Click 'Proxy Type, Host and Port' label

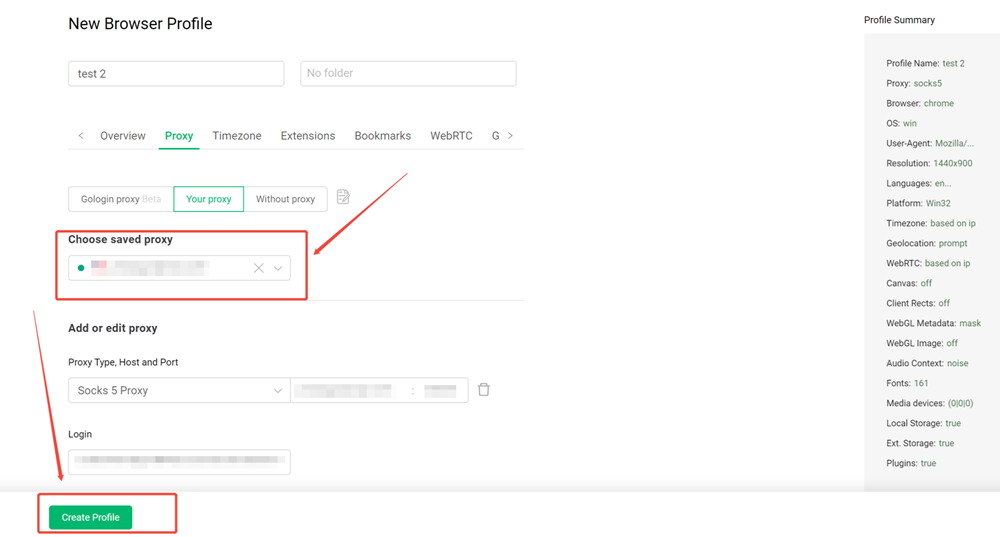click(x=123, y=362)
